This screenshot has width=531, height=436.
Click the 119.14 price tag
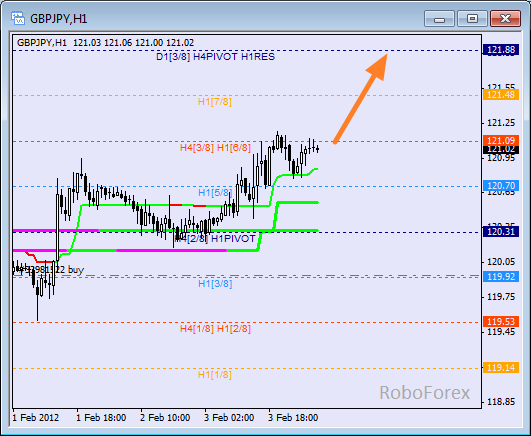click(x=501, y=368)
